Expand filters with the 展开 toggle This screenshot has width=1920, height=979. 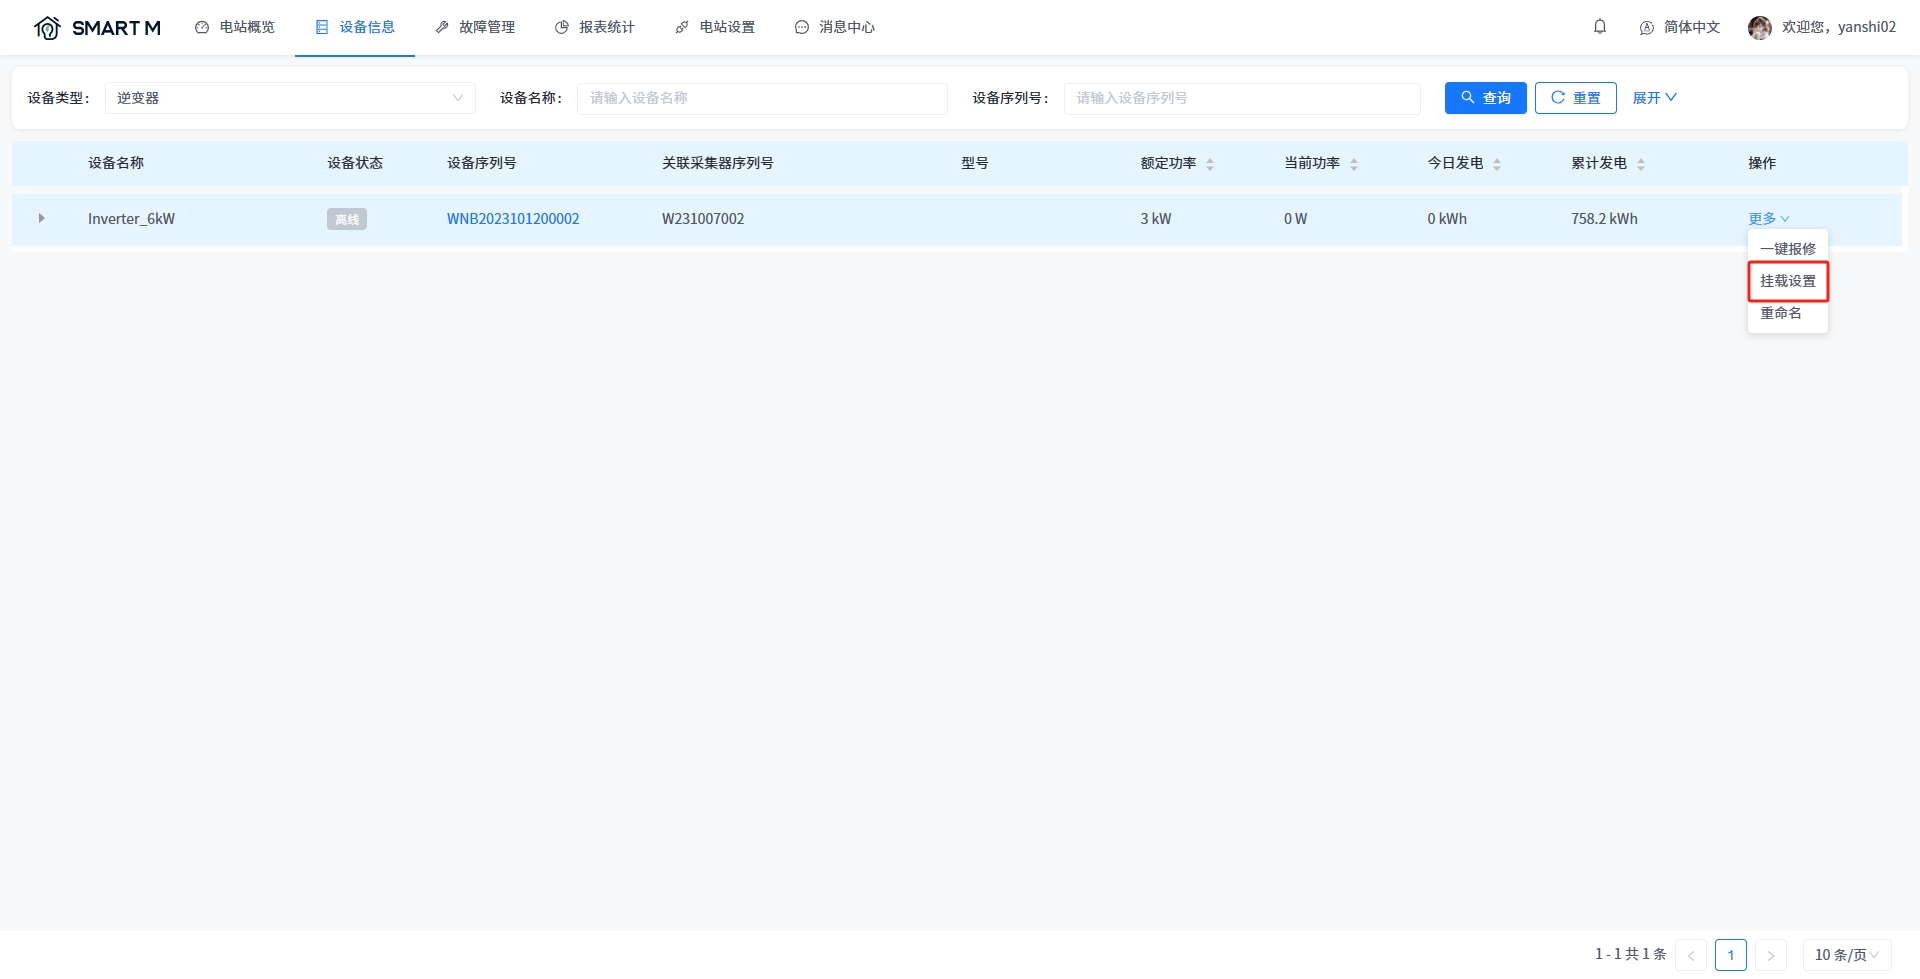(x=1654, y=98)
